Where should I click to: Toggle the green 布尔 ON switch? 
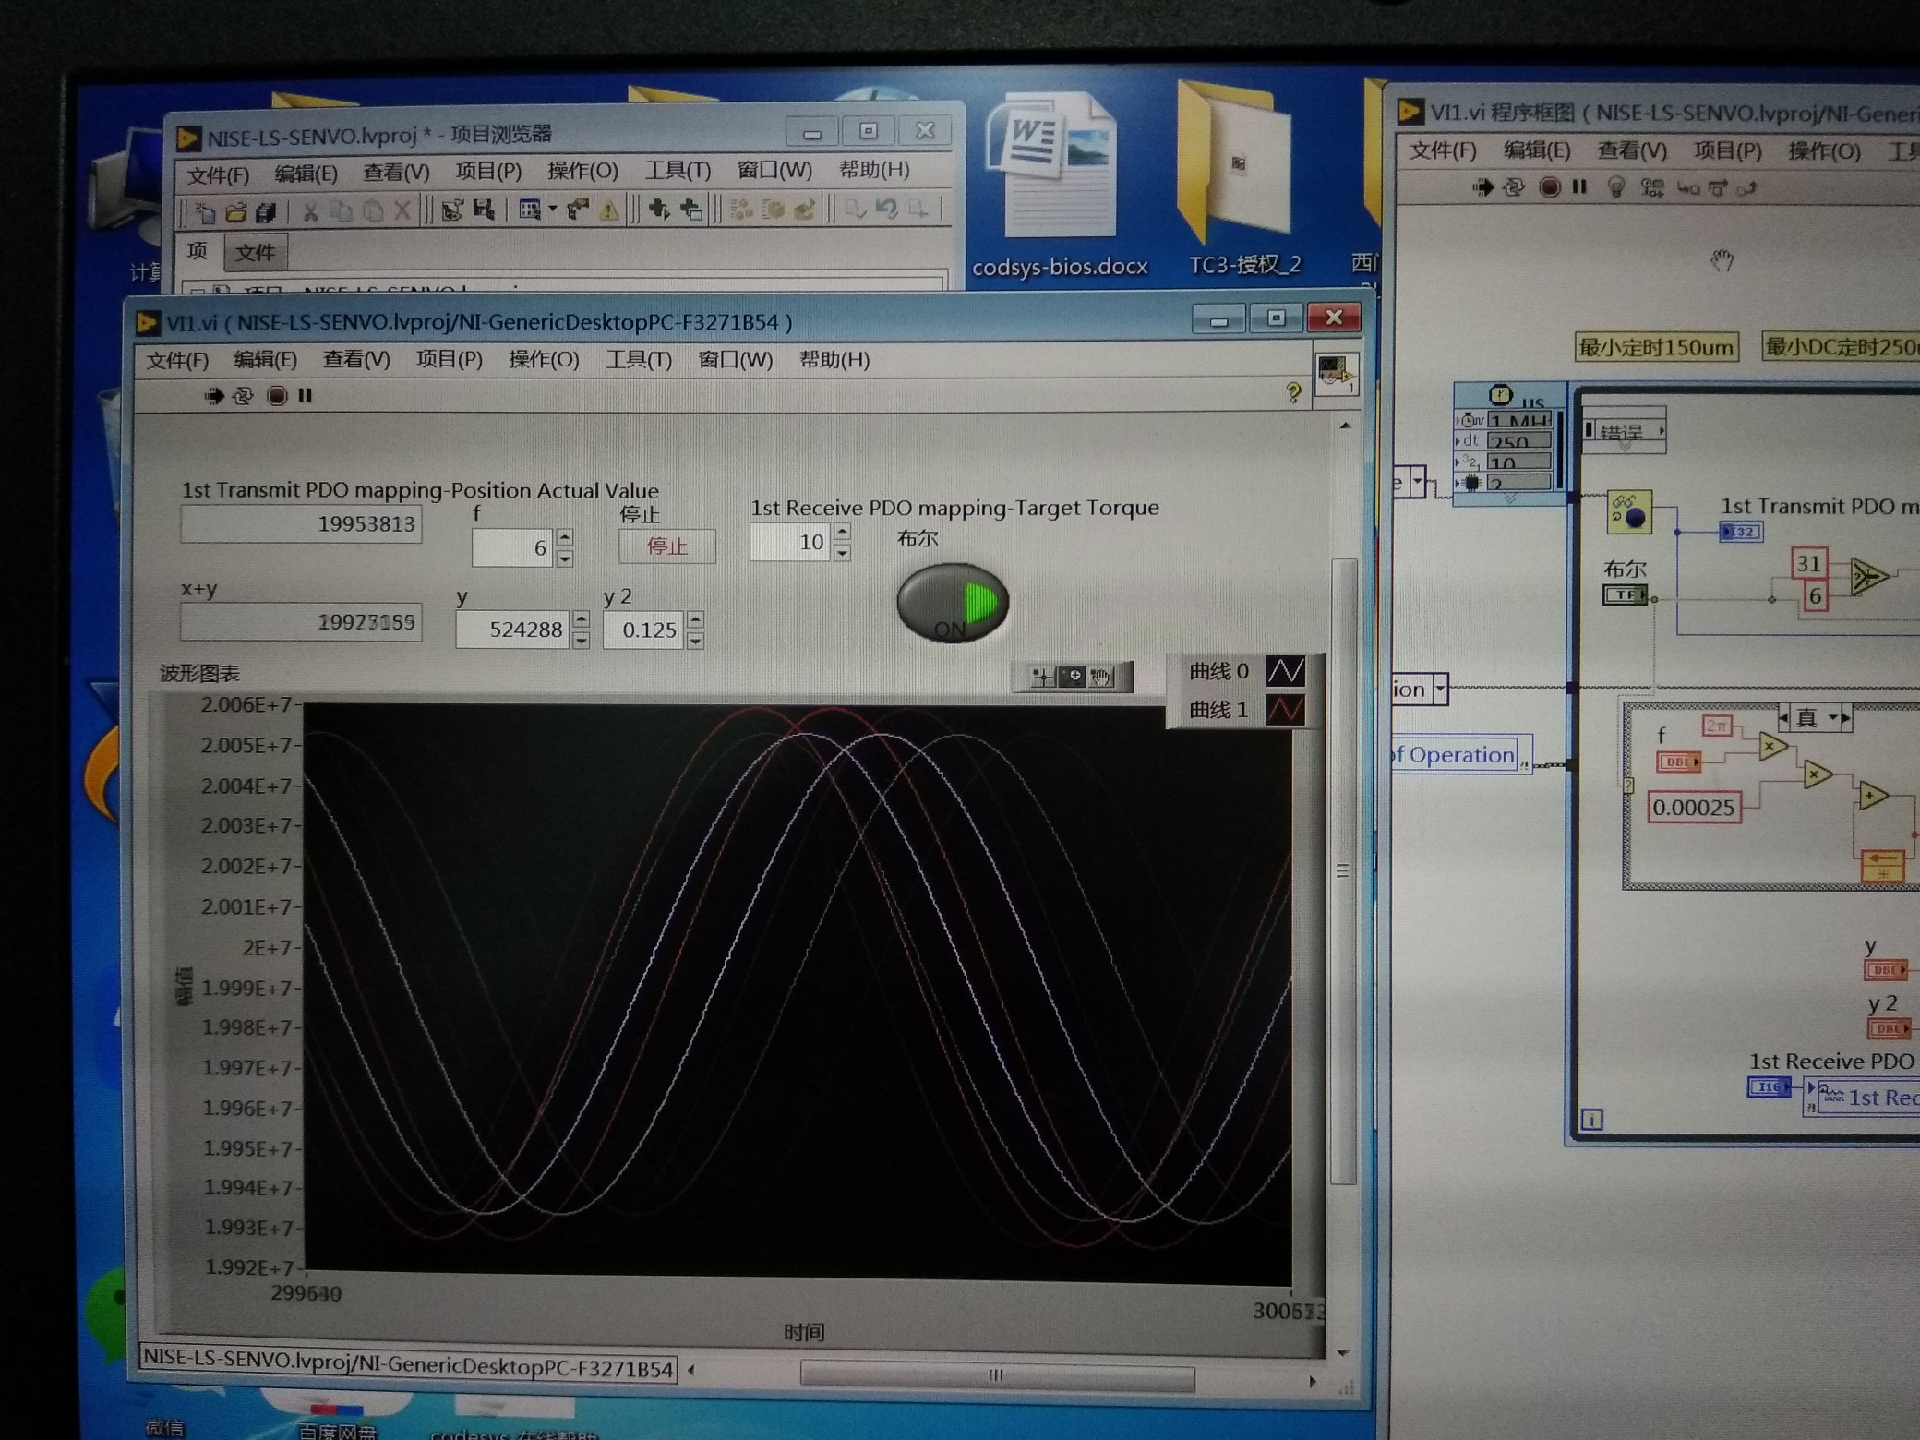952,602
